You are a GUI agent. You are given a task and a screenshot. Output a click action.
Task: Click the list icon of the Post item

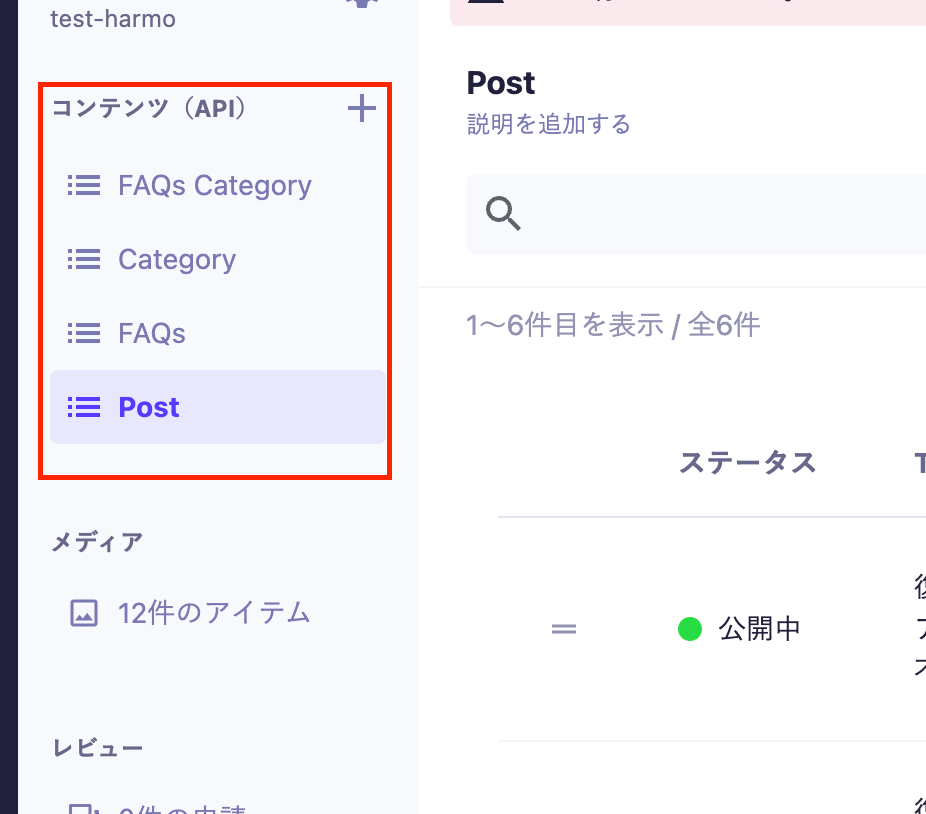(x=83, y=407)
